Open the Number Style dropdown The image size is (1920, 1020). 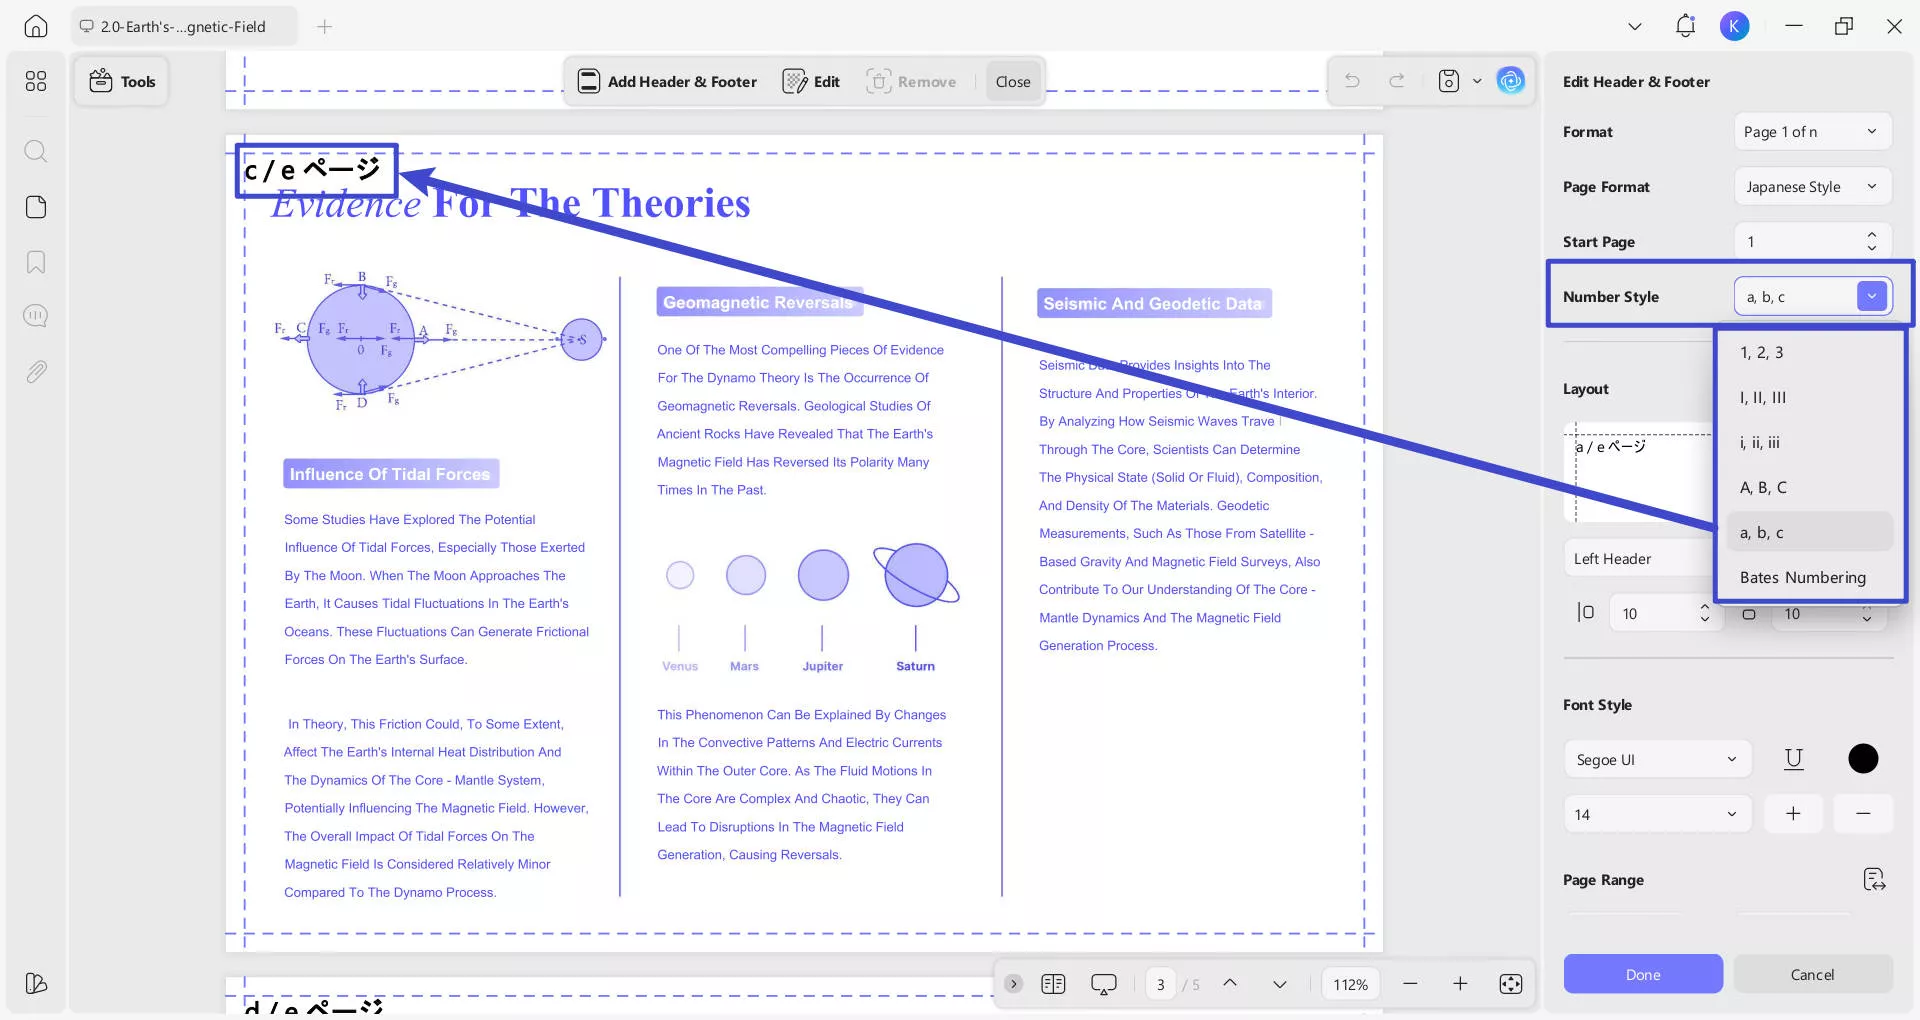tap(1871, 296)
